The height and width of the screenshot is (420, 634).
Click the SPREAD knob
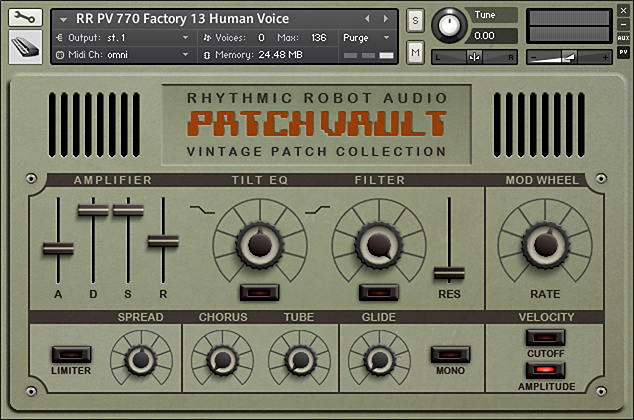point(141,359)
